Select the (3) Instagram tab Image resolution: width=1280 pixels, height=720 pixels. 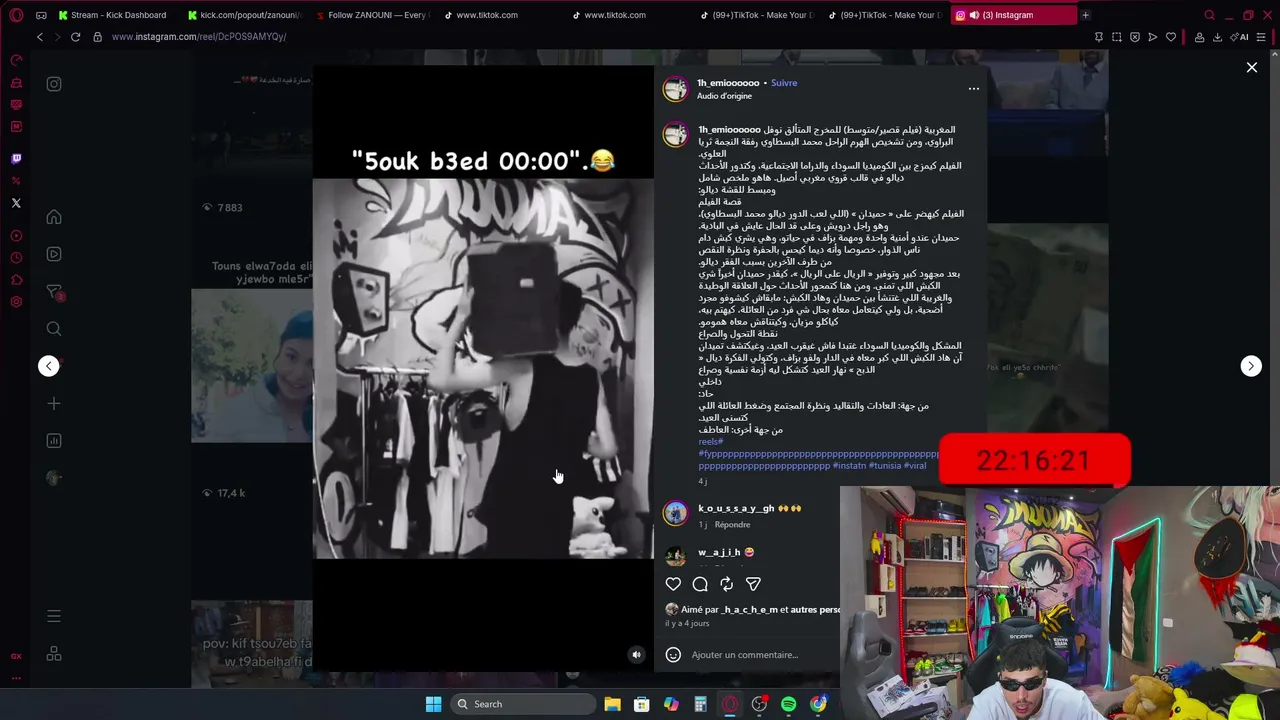click(1014, 15)
